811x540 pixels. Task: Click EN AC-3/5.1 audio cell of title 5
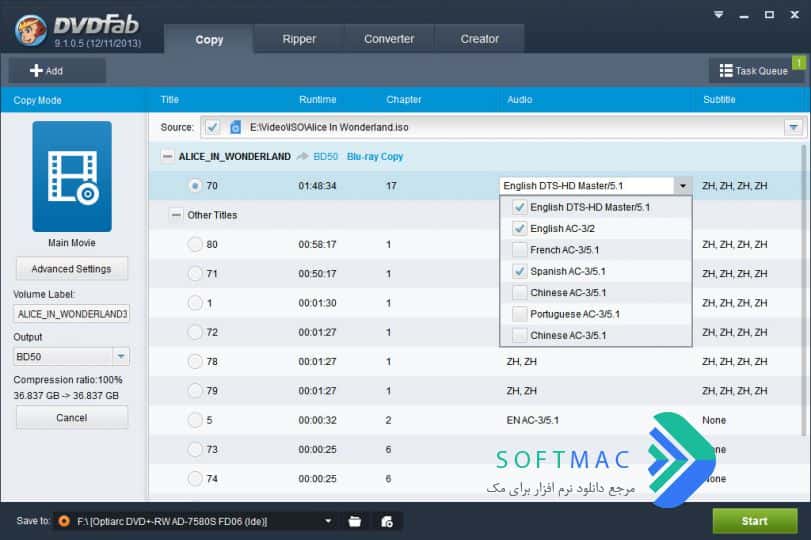tap(533, 420)
